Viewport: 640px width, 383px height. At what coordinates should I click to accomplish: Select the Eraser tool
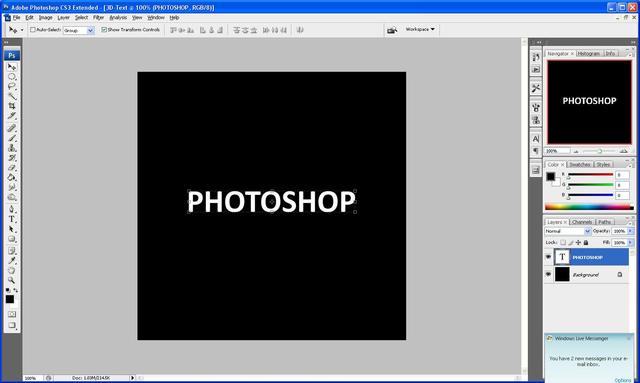[12, 167]
